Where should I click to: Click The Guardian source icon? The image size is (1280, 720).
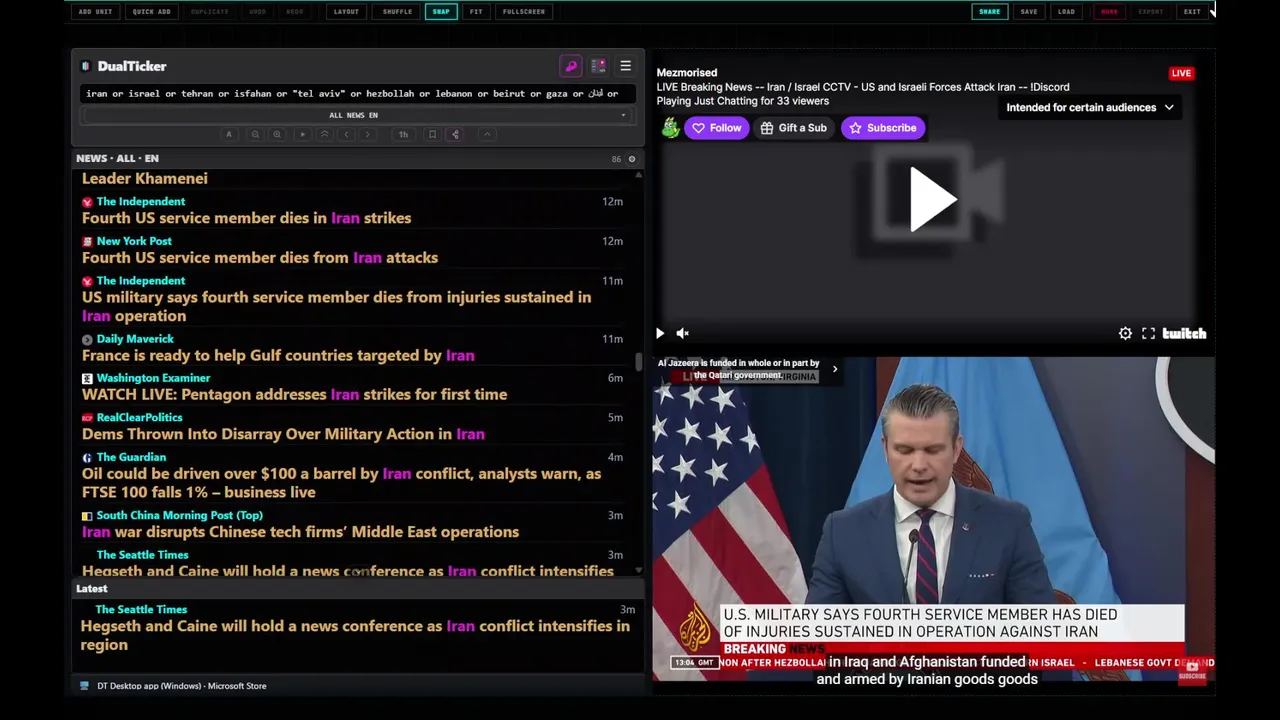(x=87, y=457)
